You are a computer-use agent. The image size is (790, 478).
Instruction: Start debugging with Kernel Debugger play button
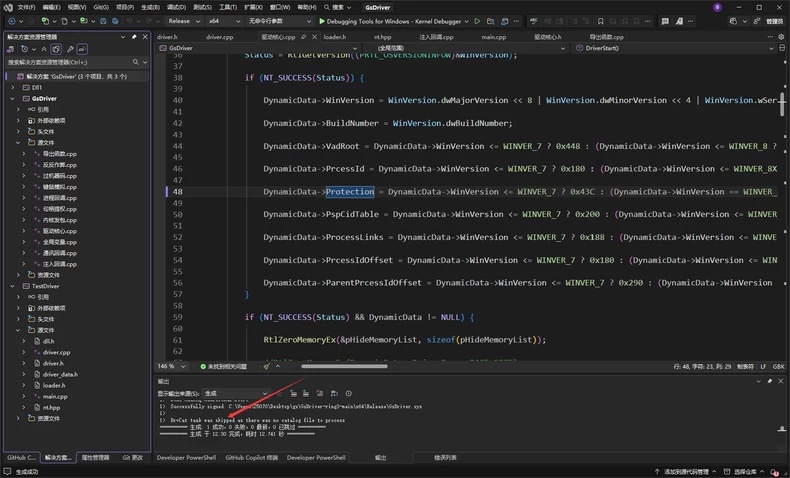(322, 21)
